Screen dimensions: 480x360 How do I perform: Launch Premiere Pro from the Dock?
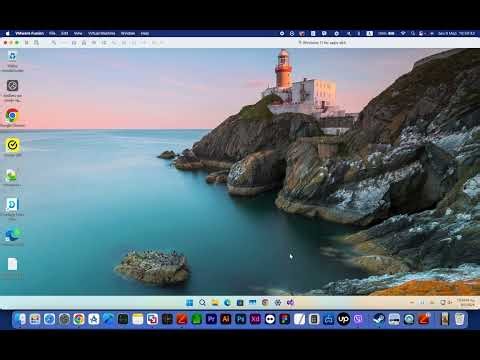tap(211, 319)
